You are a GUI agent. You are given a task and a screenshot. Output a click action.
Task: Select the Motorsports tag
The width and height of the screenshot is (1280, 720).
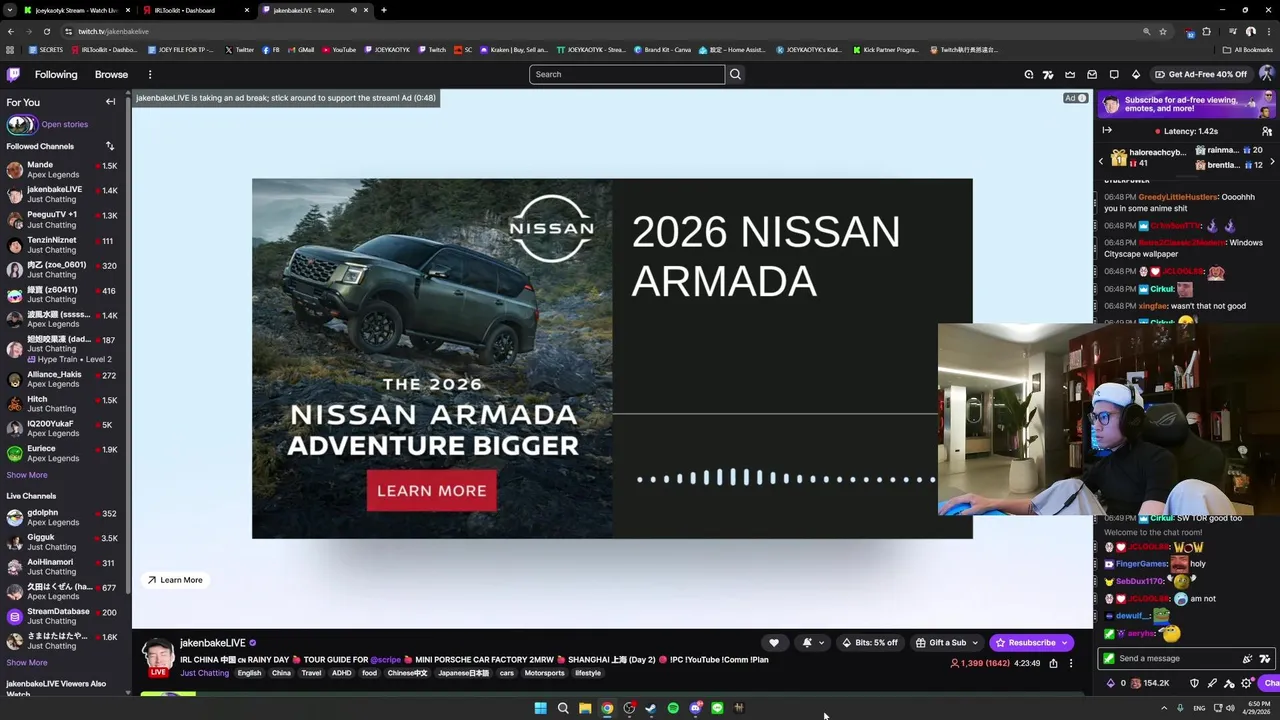click(545, 673)
